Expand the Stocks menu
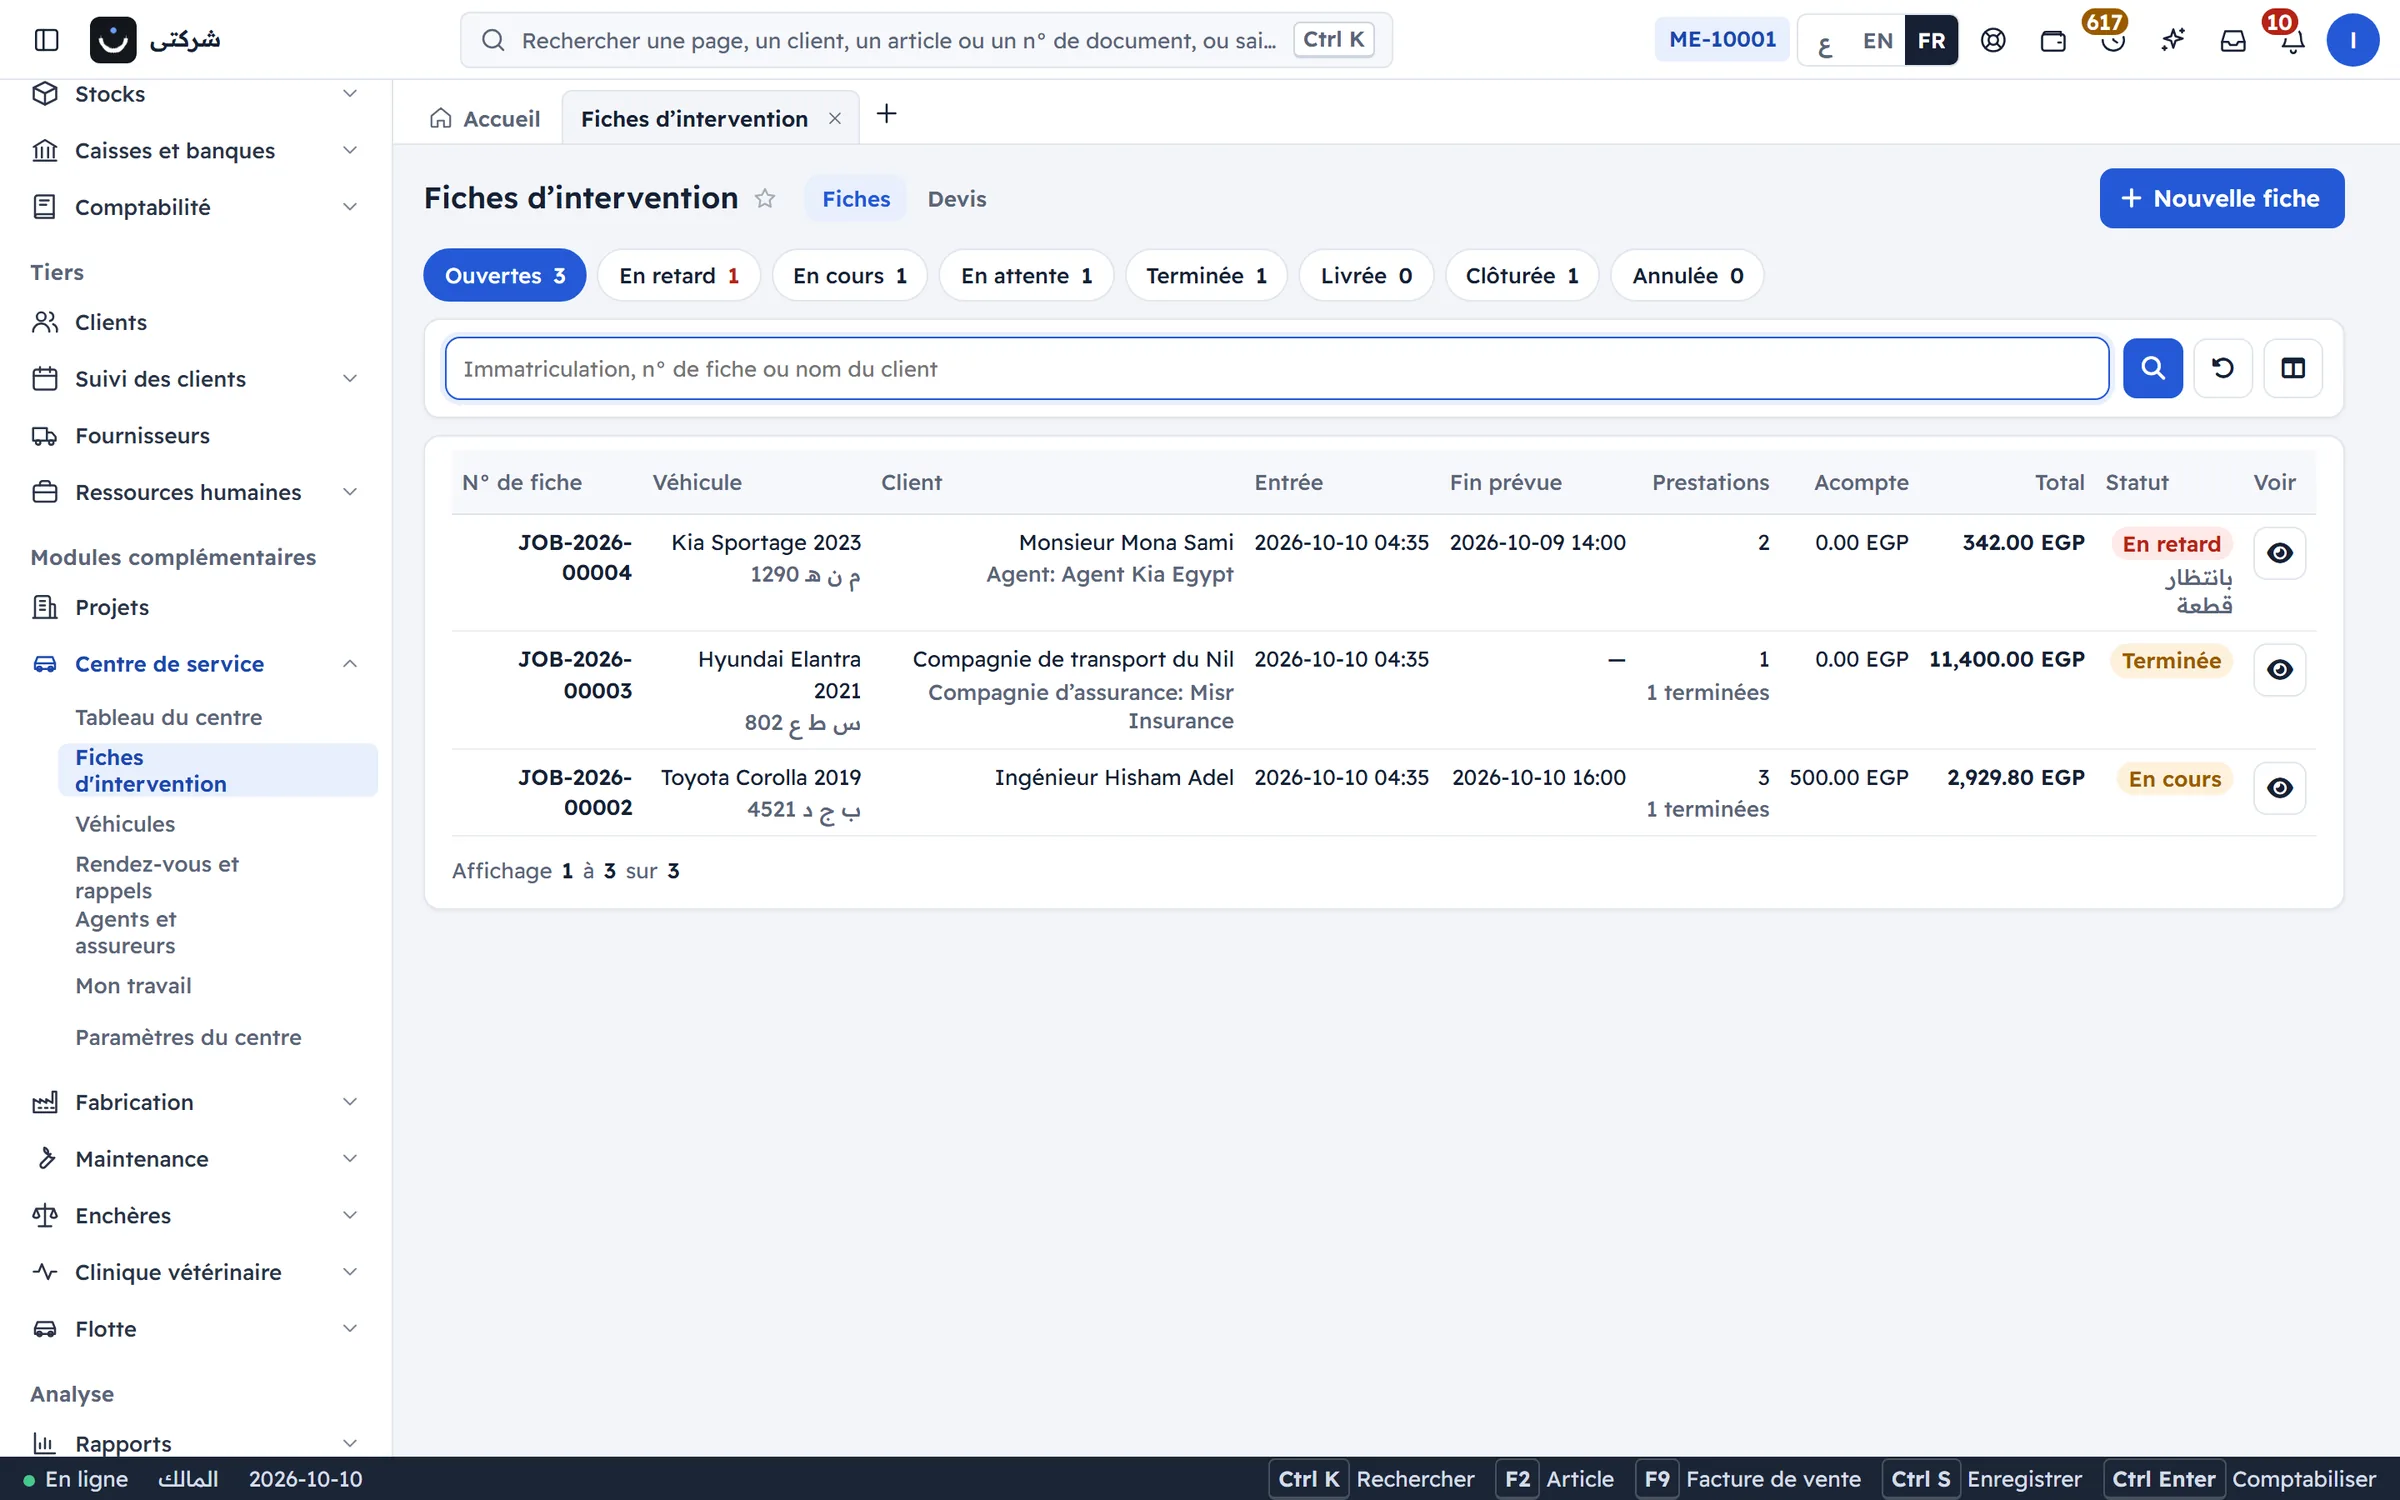The width and height of the screenshot is (2400, 1500). (x=196, y=94)
